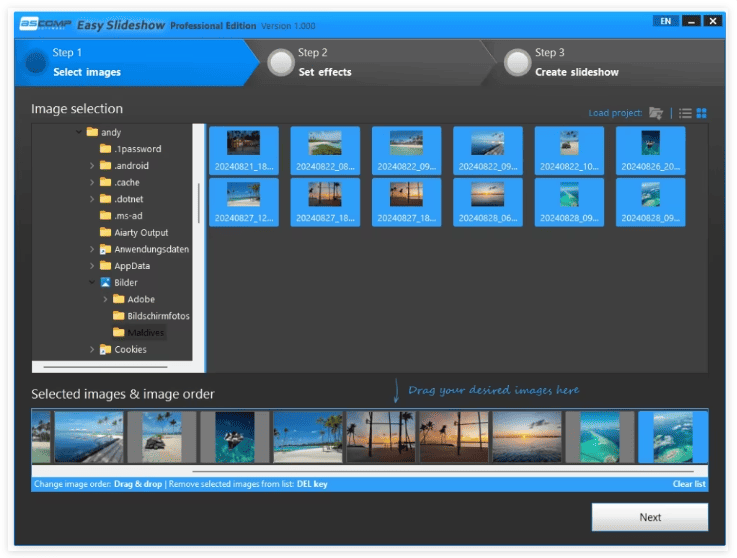This screenshot has width=737, height=558.
Task: Select the Aiarty Output folder
Action: (134, 233)
